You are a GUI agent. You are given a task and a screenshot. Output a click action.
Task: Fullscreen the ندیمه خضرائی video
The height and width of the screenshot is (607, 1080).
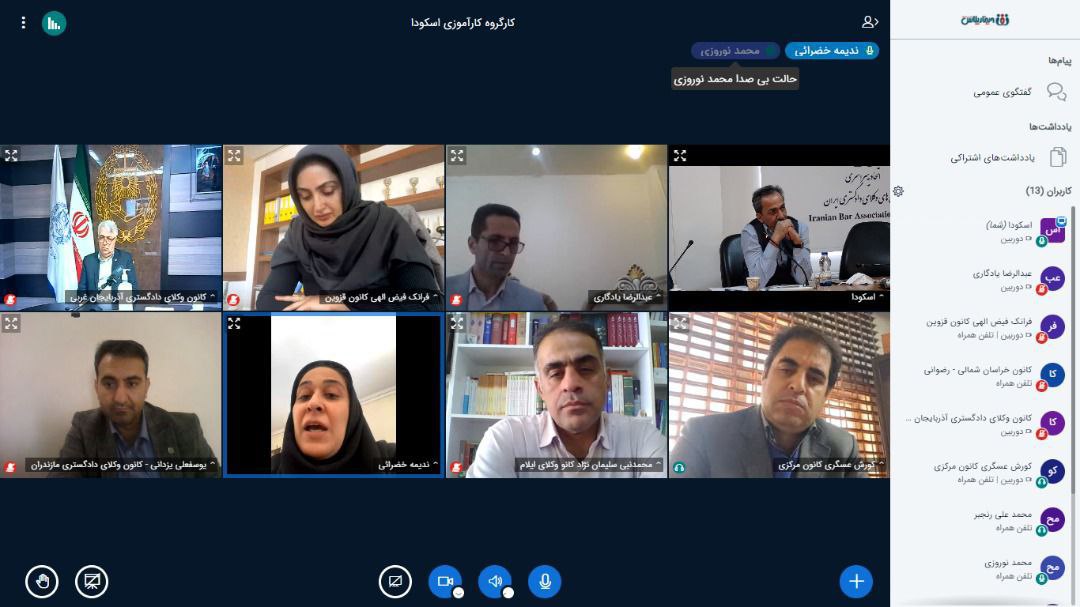coord(234,323)
